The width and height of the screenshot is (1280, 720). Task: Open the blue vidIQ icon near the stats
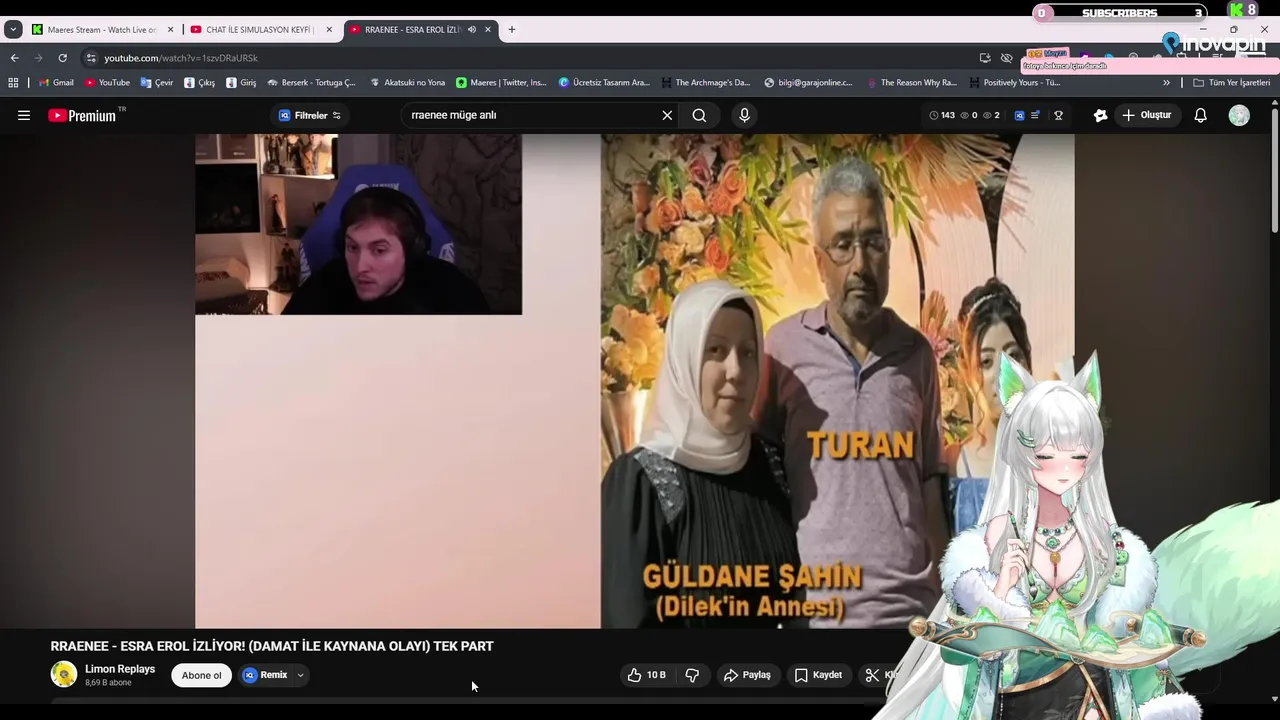(x=1019, y=115)
